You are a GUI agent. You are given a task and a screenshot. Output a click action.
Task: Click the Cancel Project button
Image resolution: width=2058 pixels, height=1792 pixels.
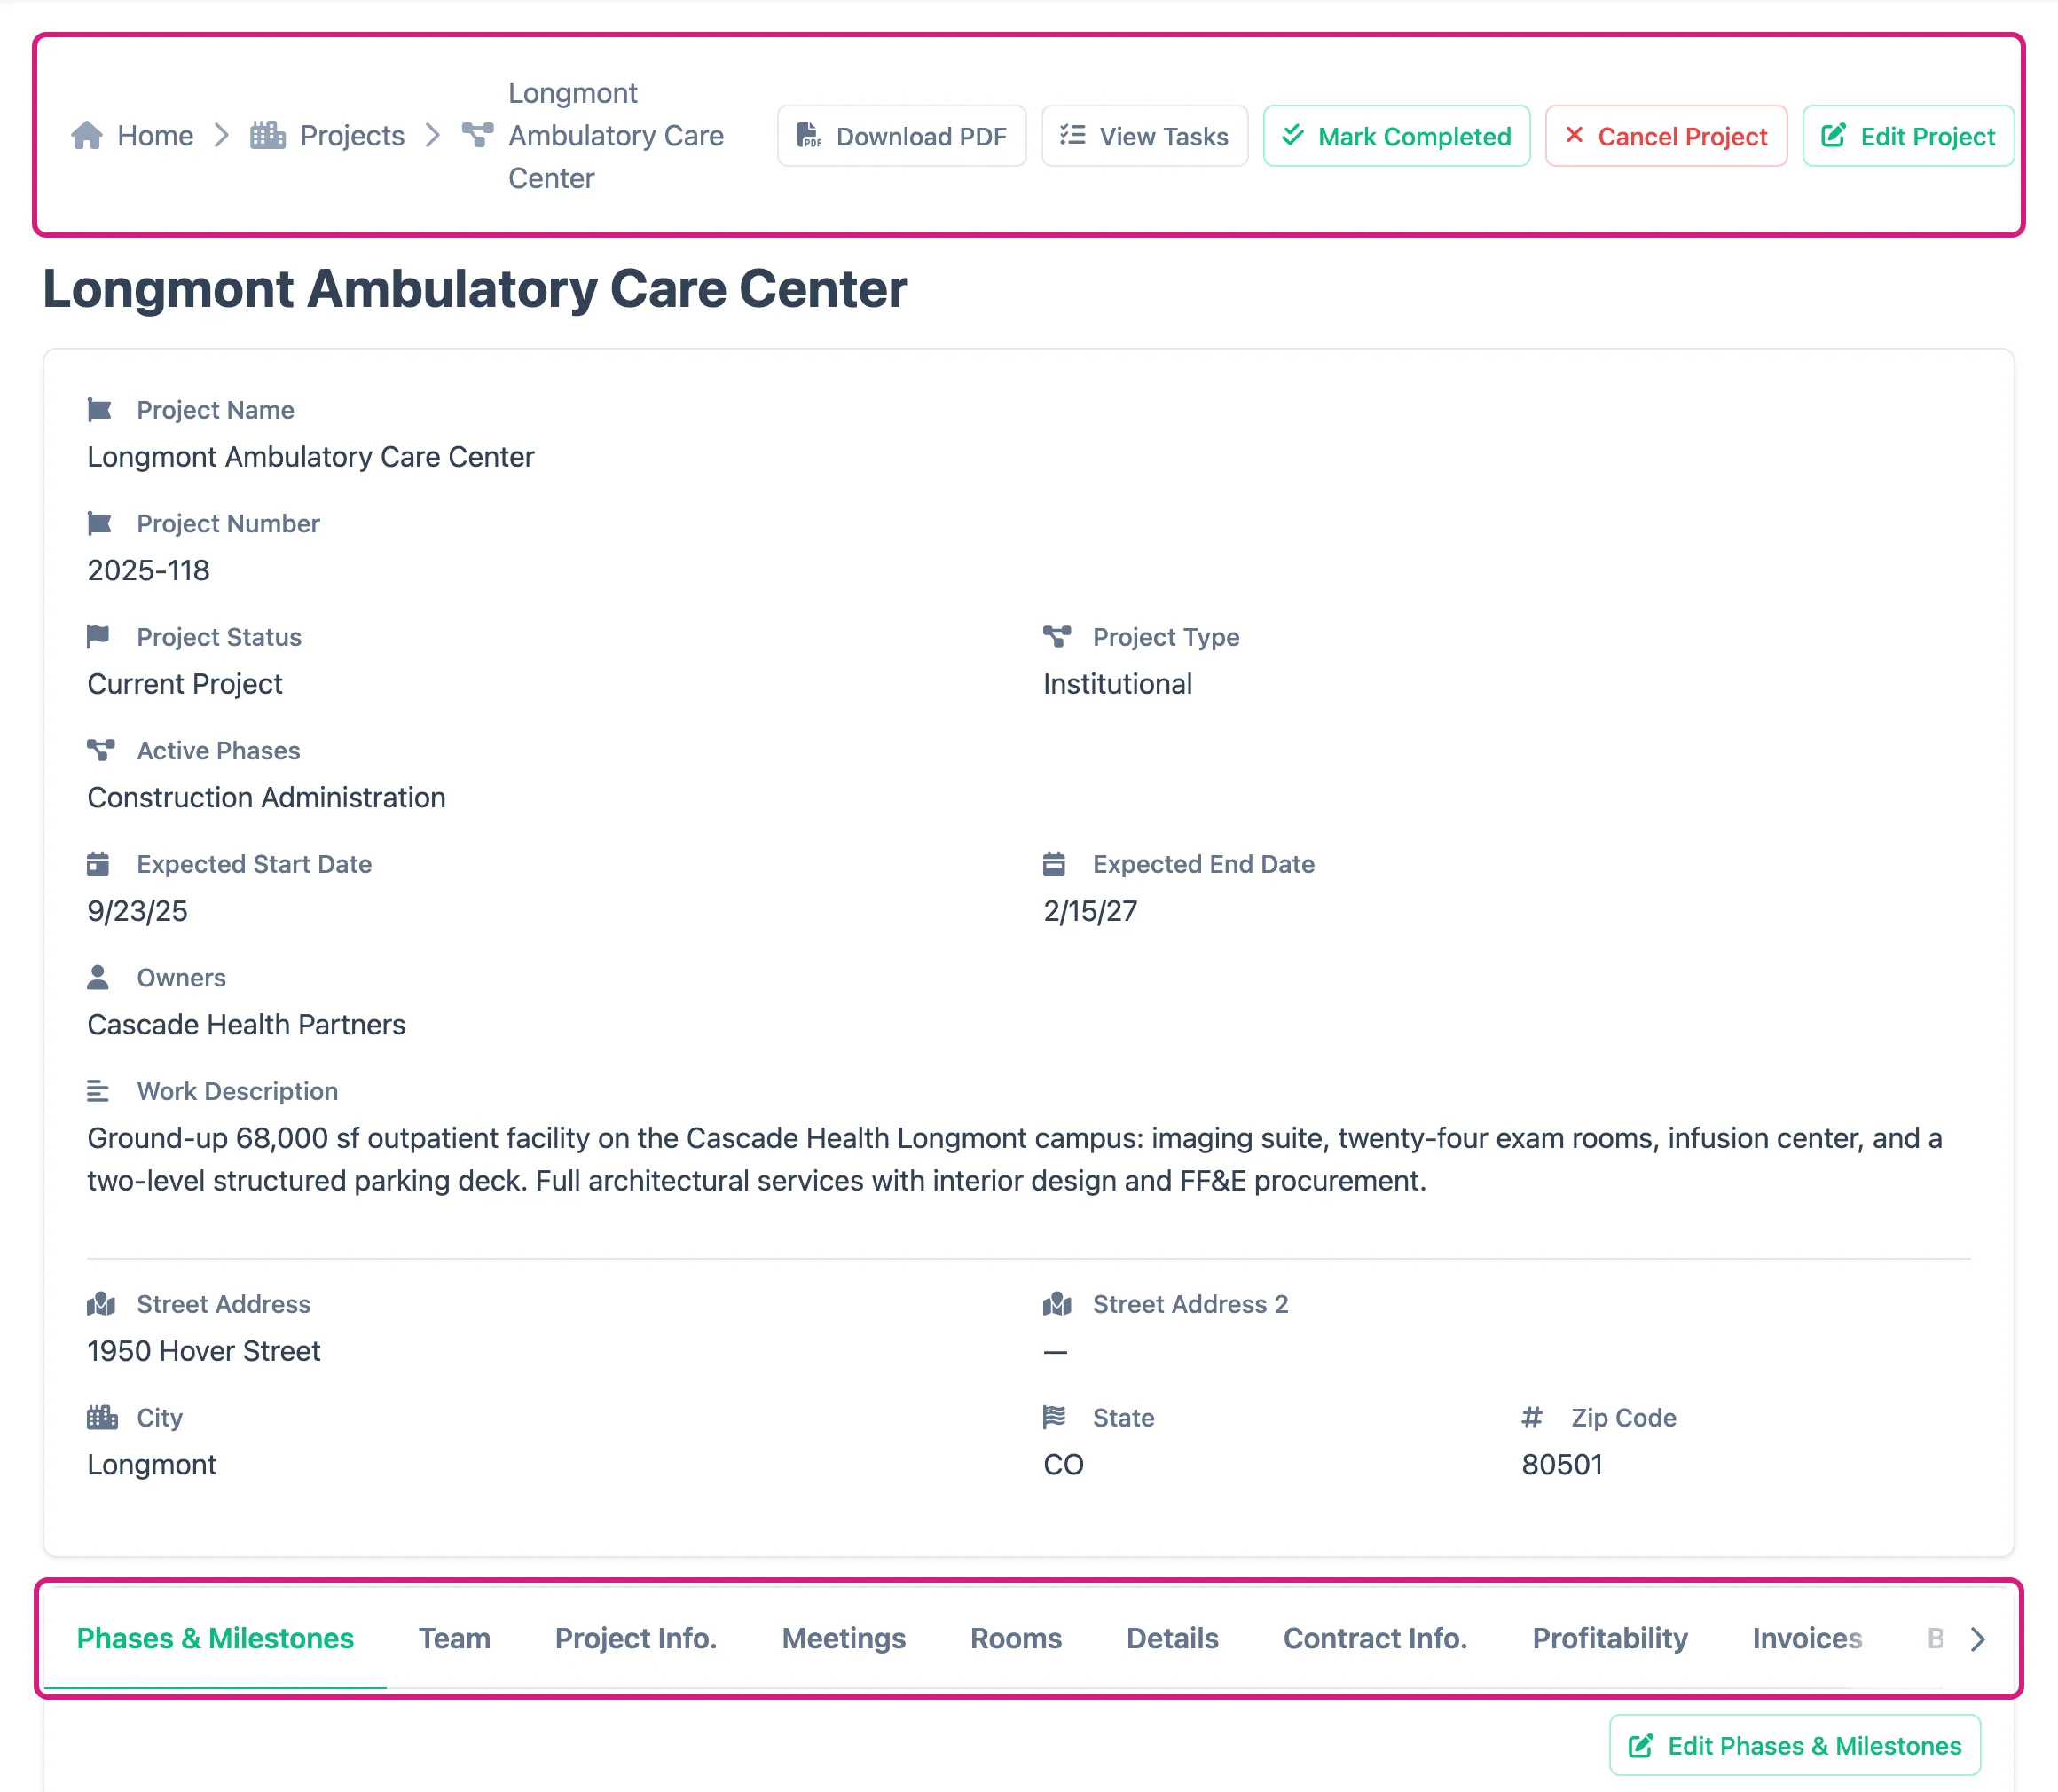[1666, 136]
